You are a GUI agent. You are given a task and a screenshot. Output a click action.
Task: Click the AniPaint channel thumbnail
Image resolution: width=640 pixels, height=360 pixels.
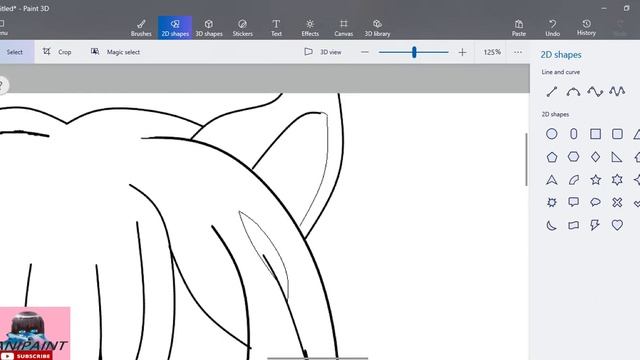point(35,333)
